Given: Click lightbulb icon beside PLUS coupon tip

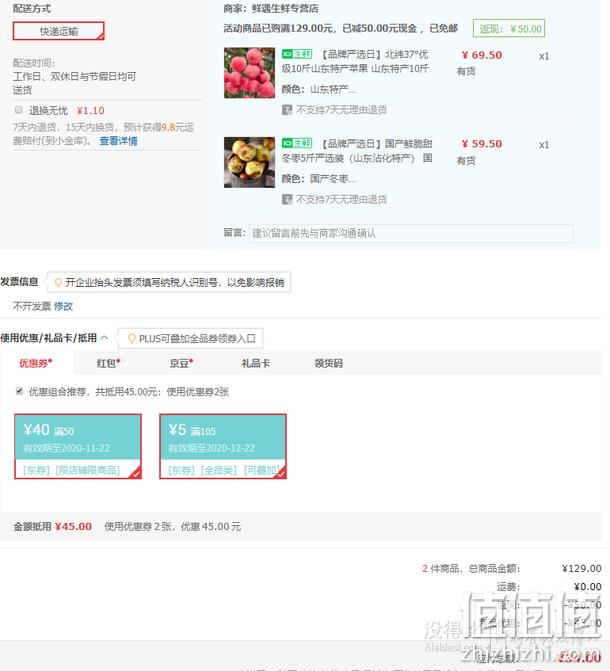Looking at the screenshot, I should [x=132, y=338].
